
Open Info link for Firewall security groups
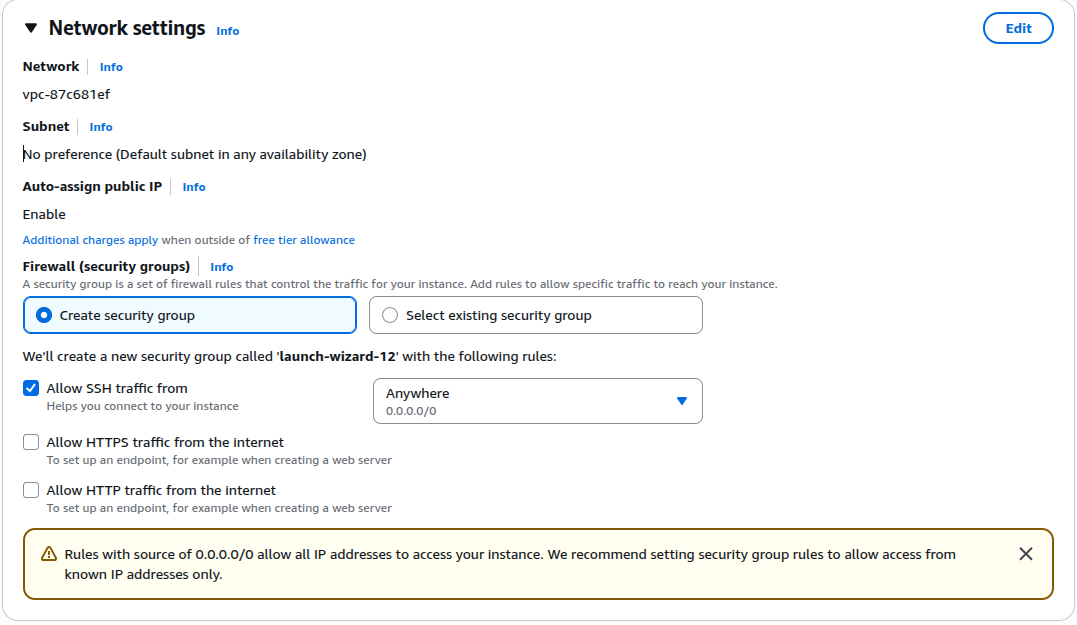pyautogui.click(x=222, y=267)
